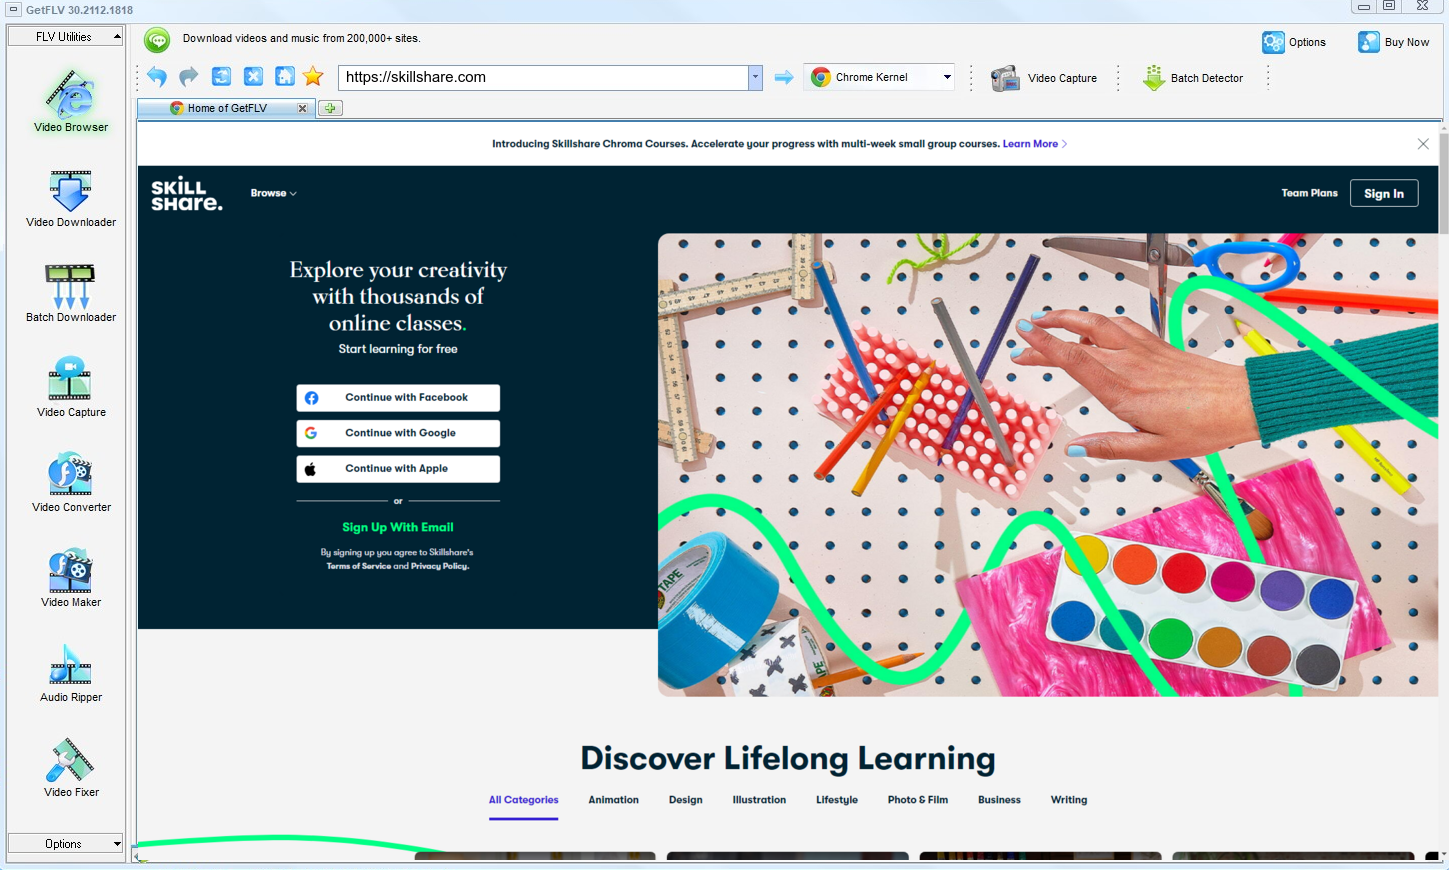
Task: Open the address bar URL history dropdown
Action: click(x=756, y=77)
